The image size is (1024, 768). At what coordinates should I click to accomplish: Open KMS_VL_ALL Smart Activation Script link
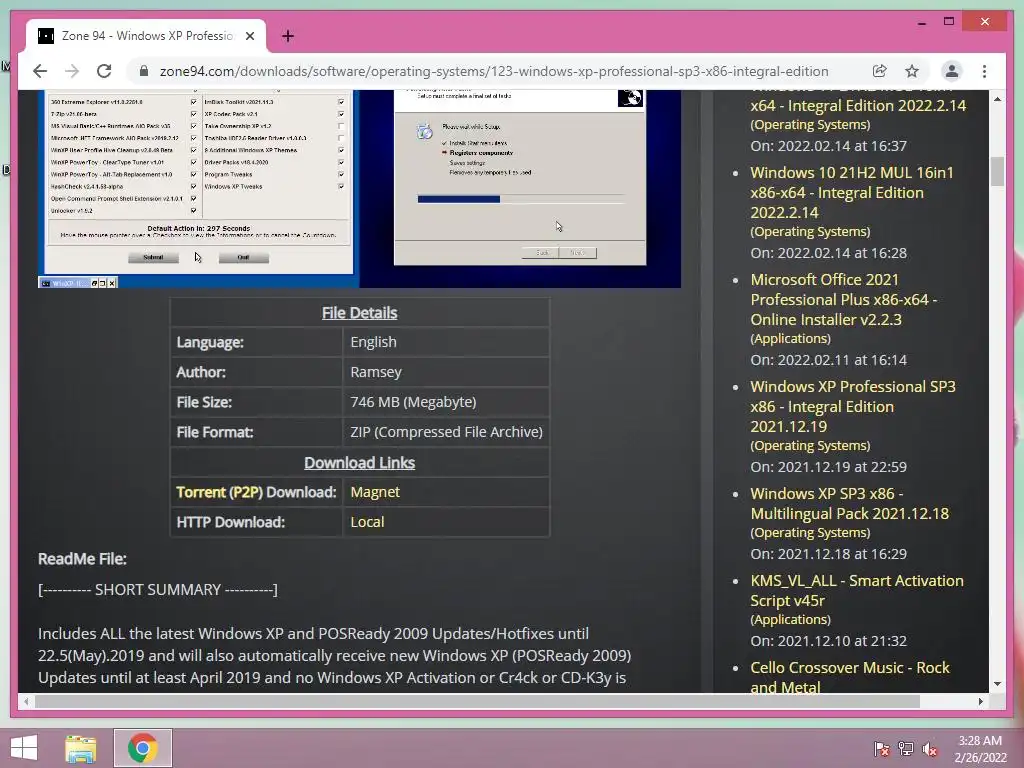pyautogui.click(x=857, y=590)
